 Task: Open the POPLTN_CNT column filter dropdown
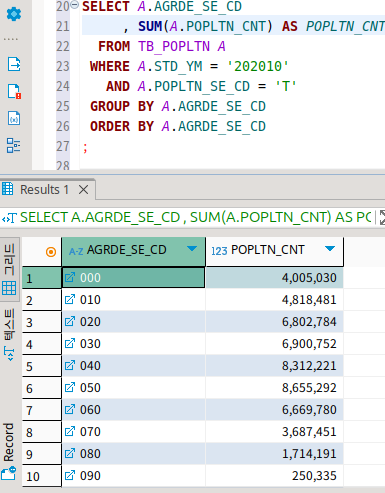[330, 249]
